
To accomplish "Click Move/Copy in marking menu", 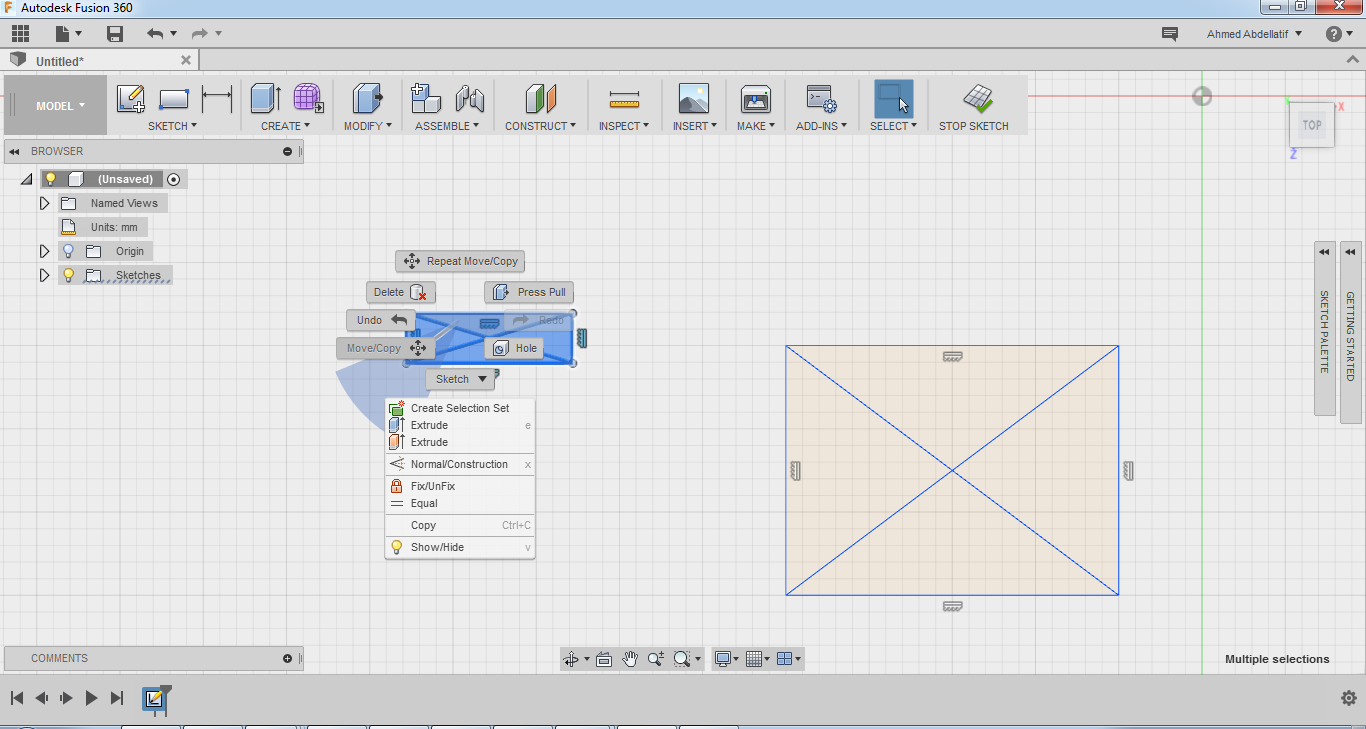I will [x=386, y=348].
